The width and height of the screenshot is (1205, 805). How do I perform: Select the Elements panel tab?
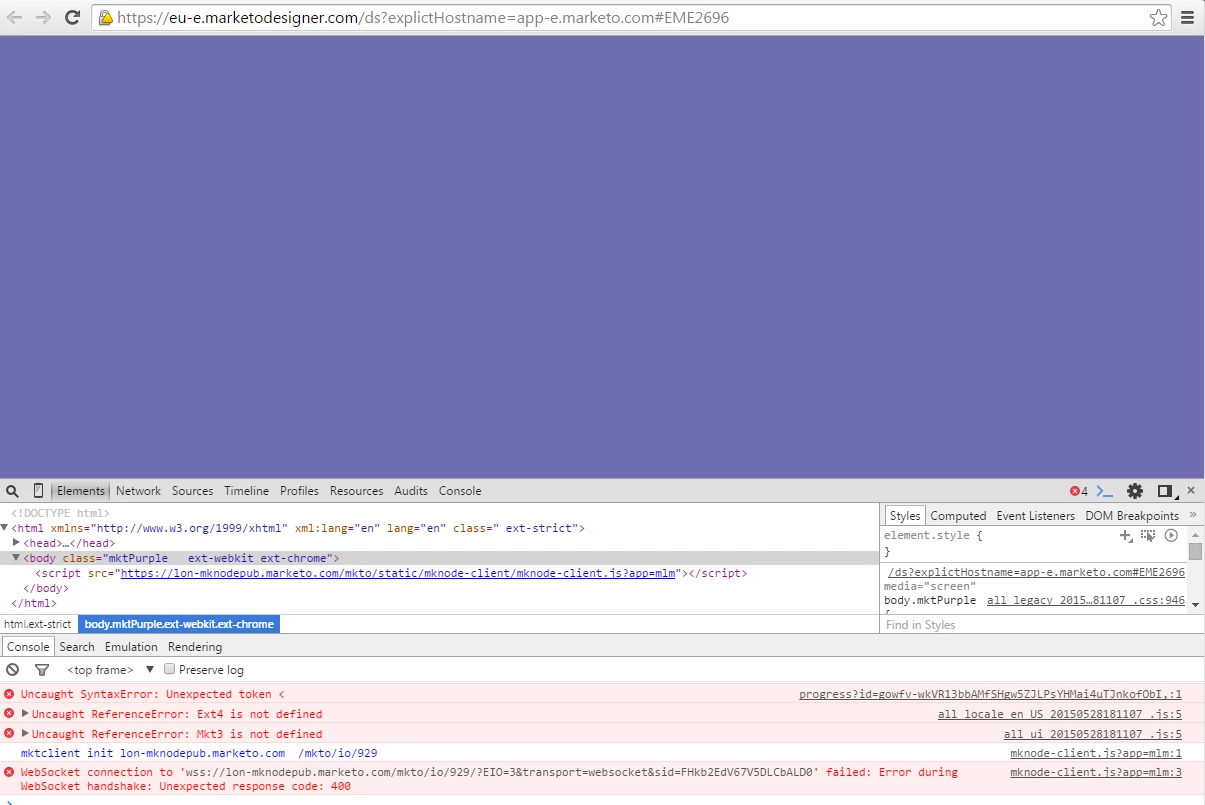[x=81, y=491]
